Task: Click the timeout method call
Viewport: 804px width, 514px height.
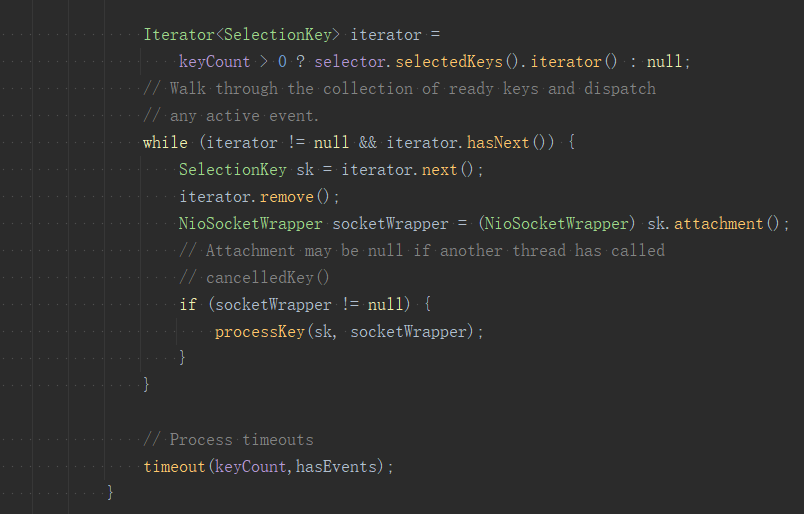Action: click(x=175, y=466)
